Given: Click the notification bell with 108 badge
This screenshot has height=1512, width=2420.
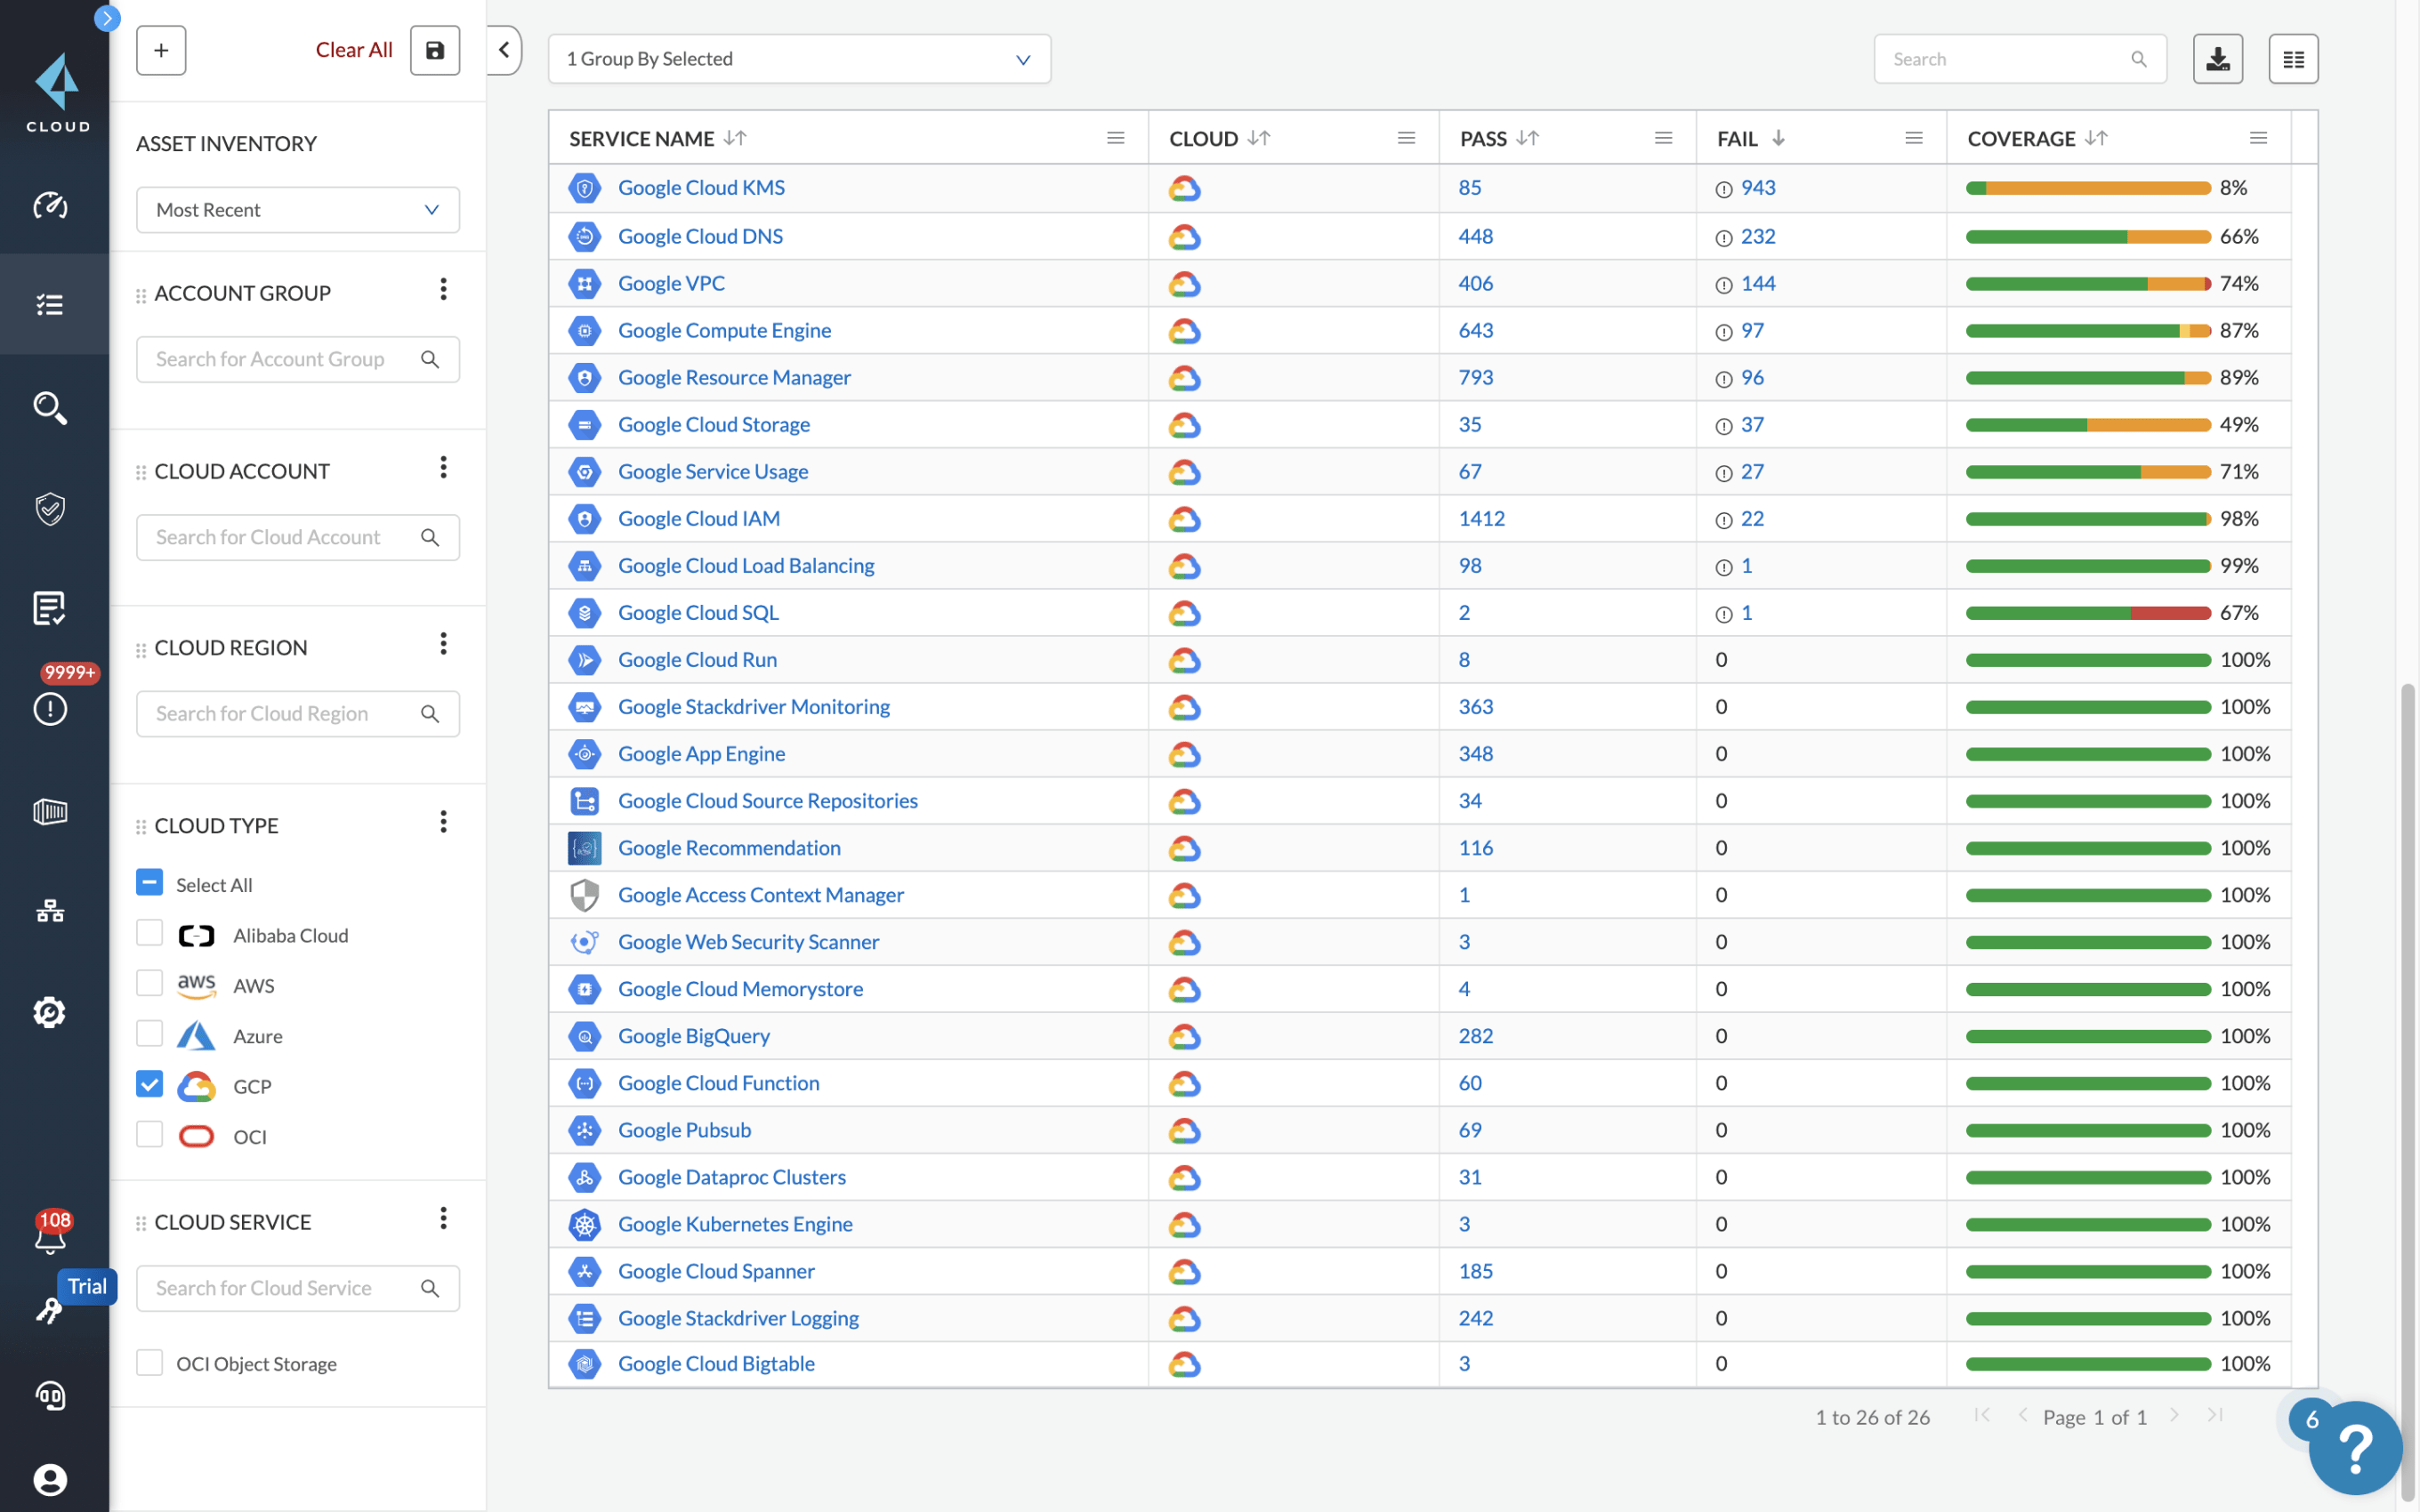Looking at the screenshot, I should point(50,1238).
